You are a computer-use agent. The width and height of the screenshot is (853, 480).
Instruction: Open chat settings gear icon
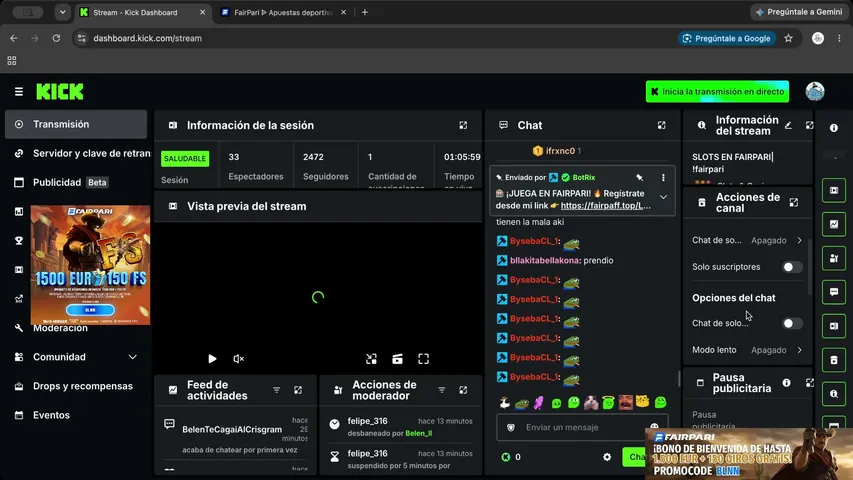pyautogui.click(x=607, y=457)
